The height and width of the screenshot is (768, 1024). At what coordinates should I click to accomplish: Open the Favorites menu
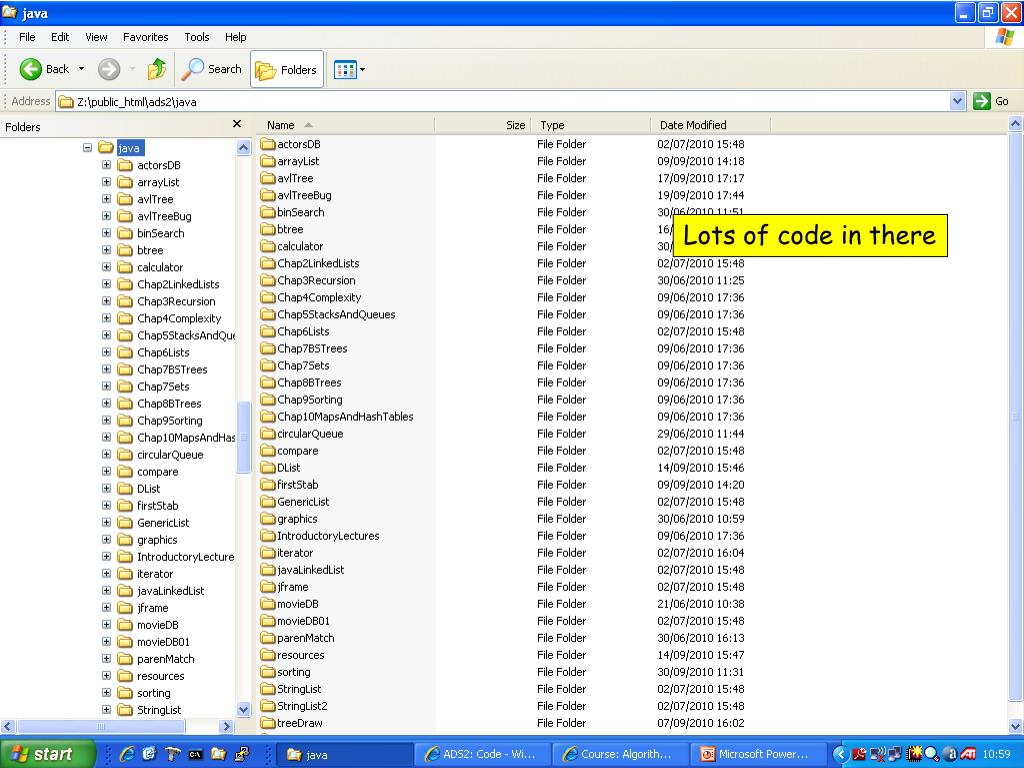pyautogui.click(x=145, y=37)
